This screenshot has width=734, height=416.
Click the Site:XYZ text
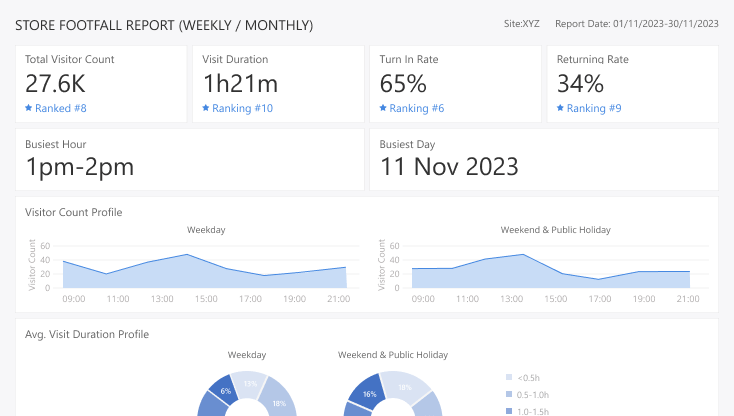tap(521, 24)
